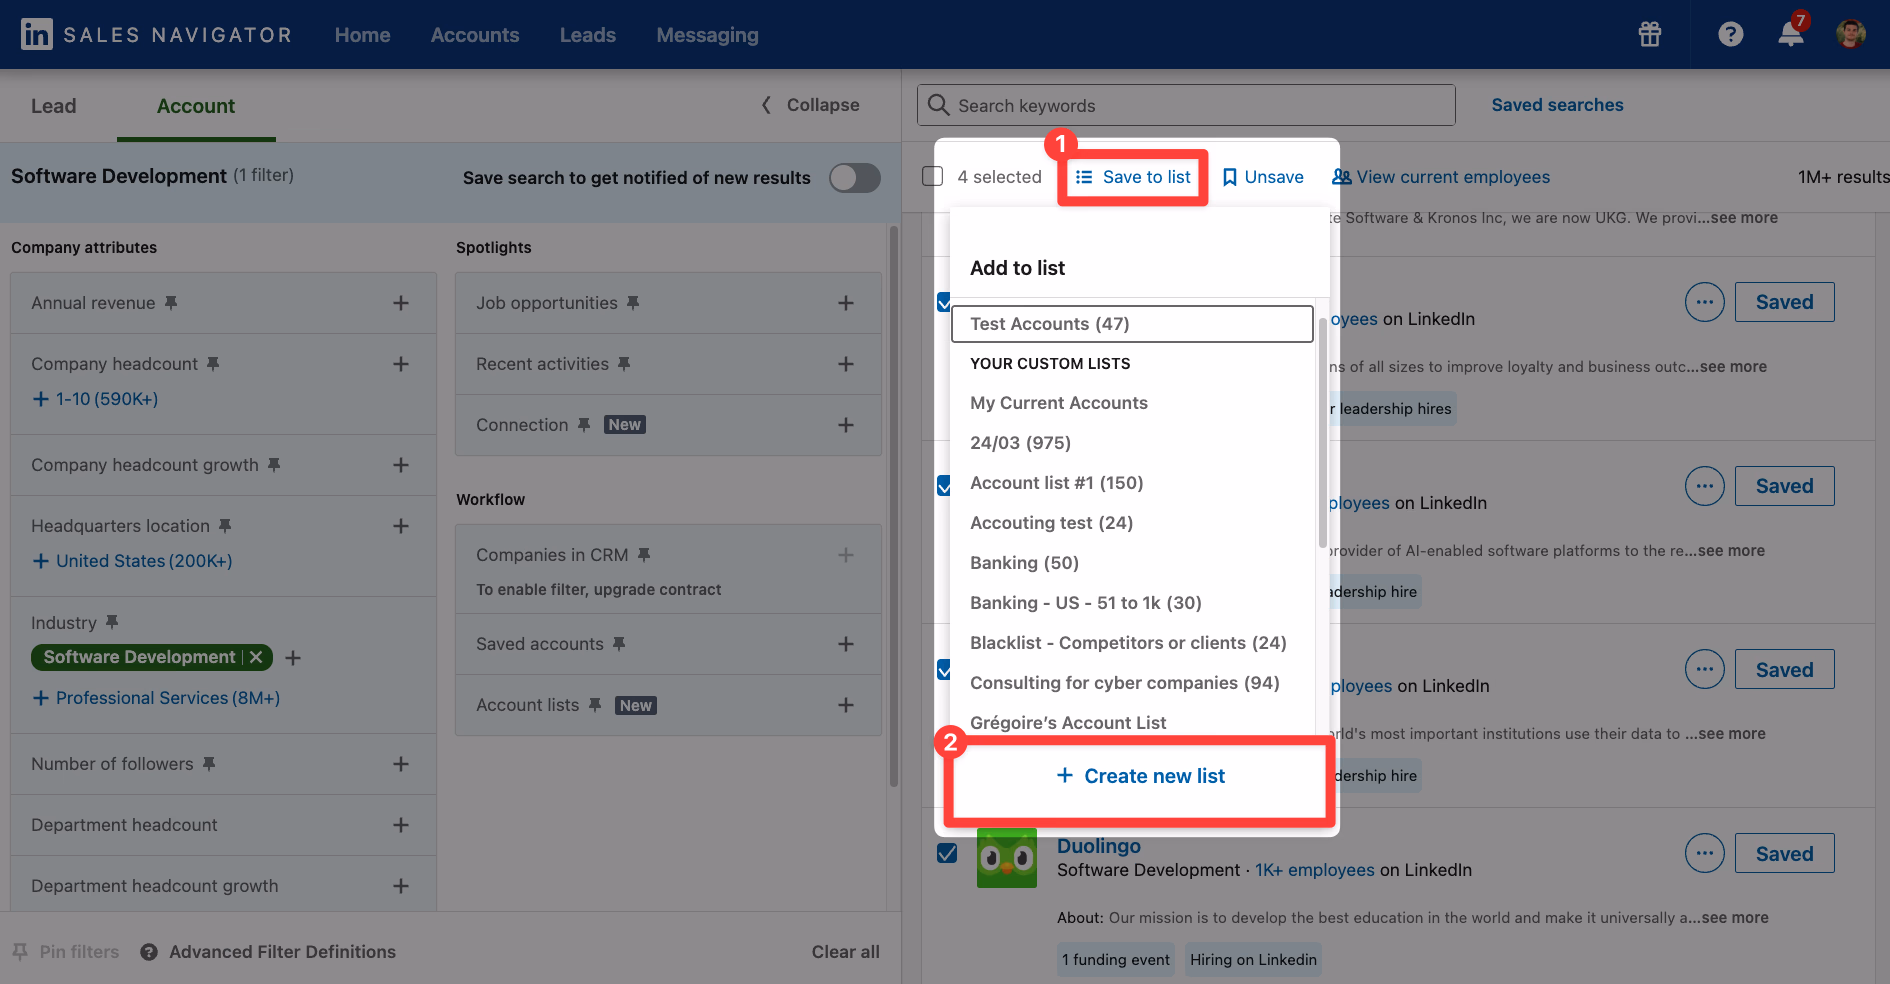The height and width of the screenshot is (984, 1890).
Task: Switch to the Lead tab
Action: click(54, 106)
